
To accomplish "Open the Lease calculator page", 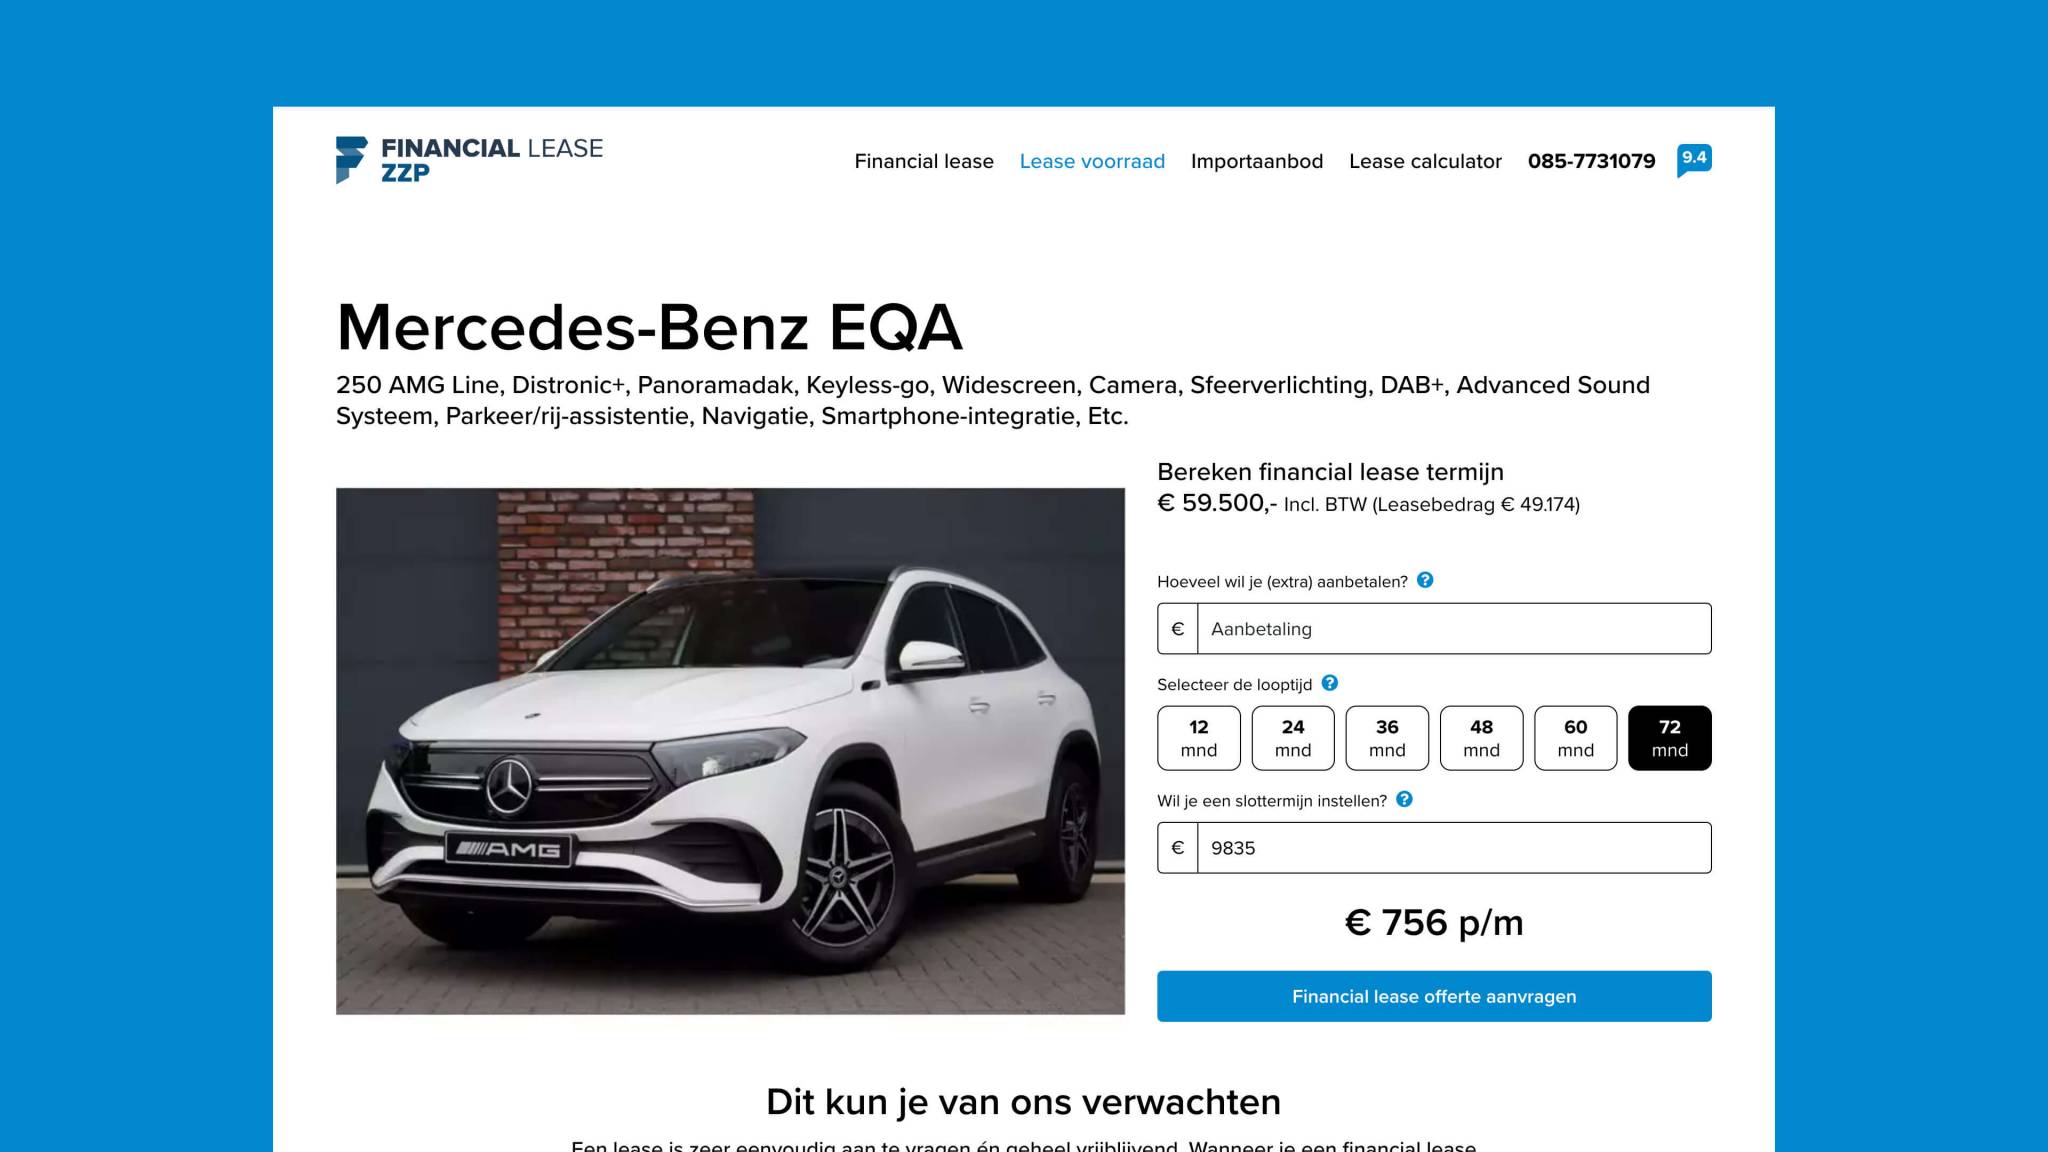I will pos(1425,161).
